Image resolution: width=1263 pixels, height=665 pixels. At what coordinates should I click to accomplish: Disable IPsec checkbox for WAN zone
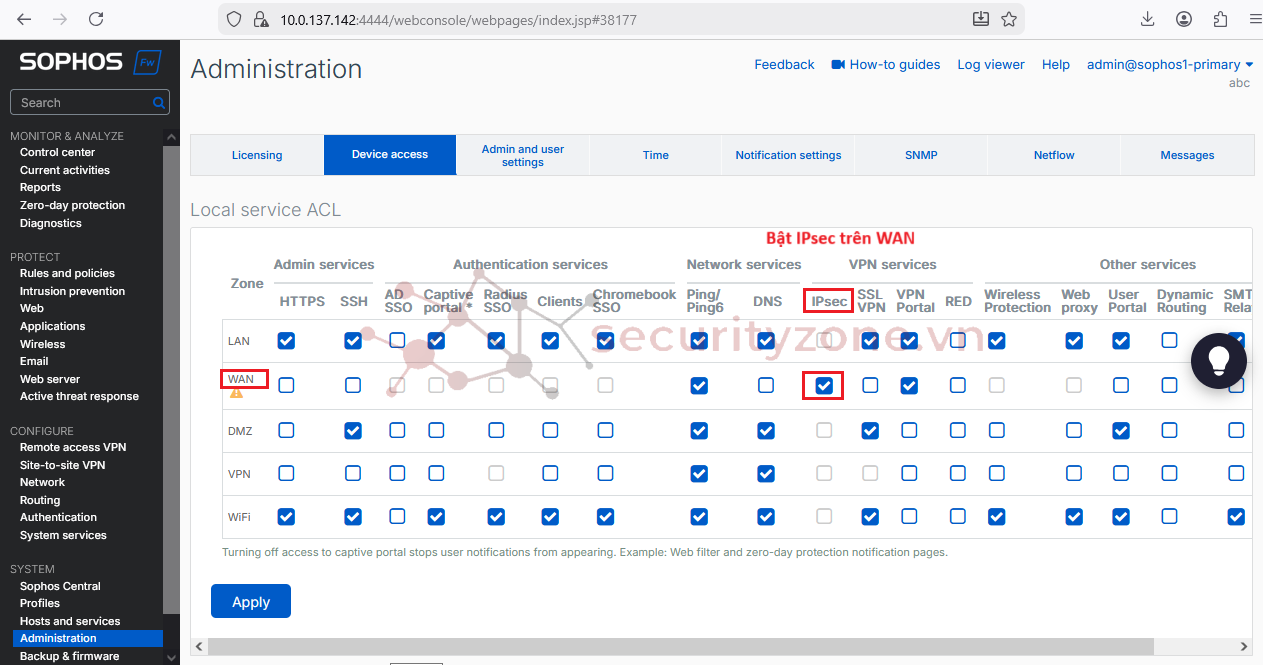pyautogui.click(x=824, y=385)
